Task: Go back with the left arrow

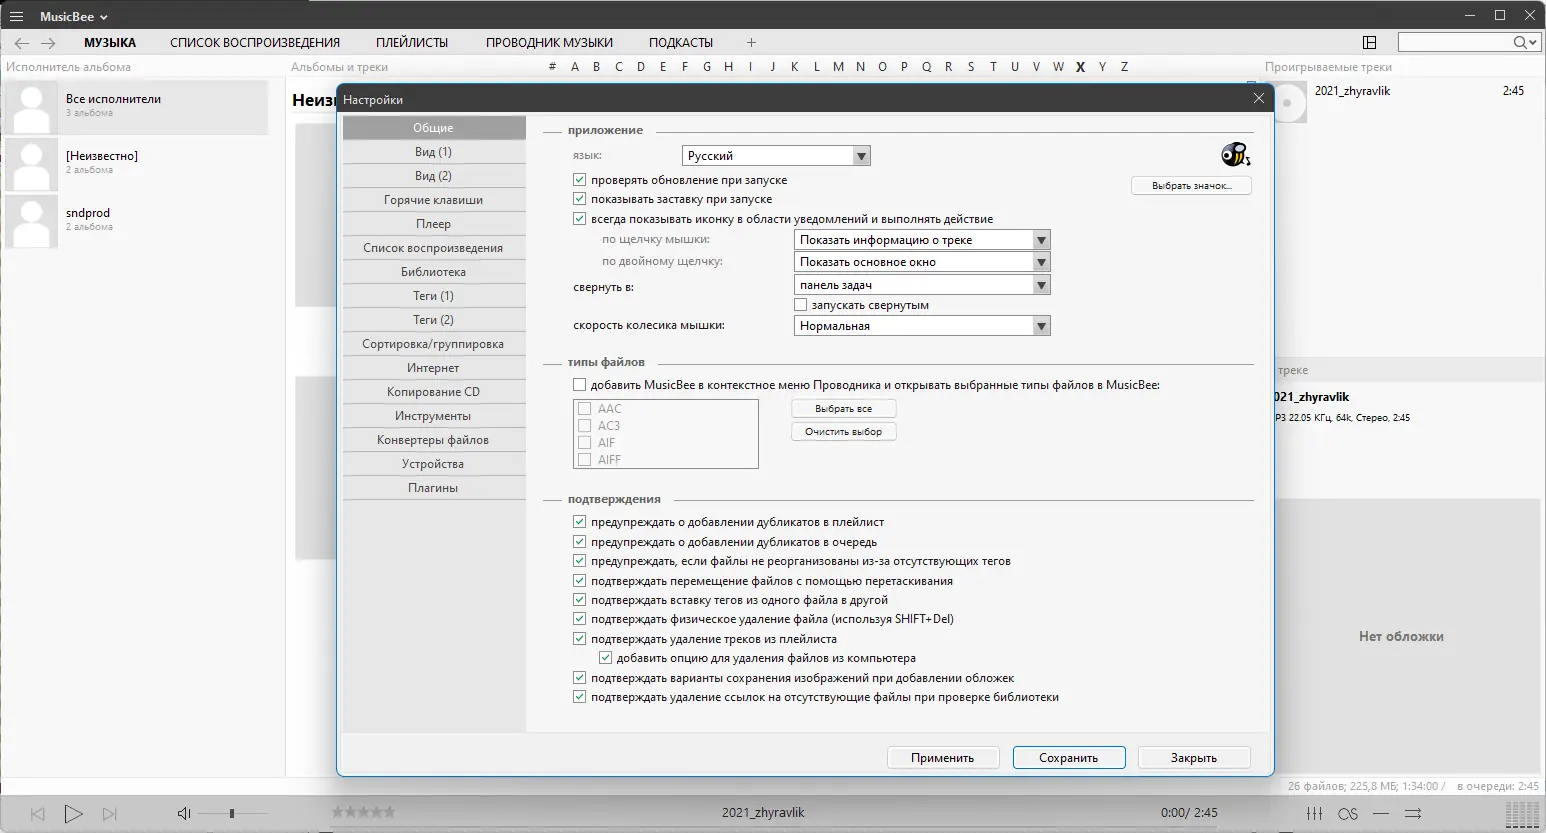Action: pyautogui.click(x=22, y=43)
